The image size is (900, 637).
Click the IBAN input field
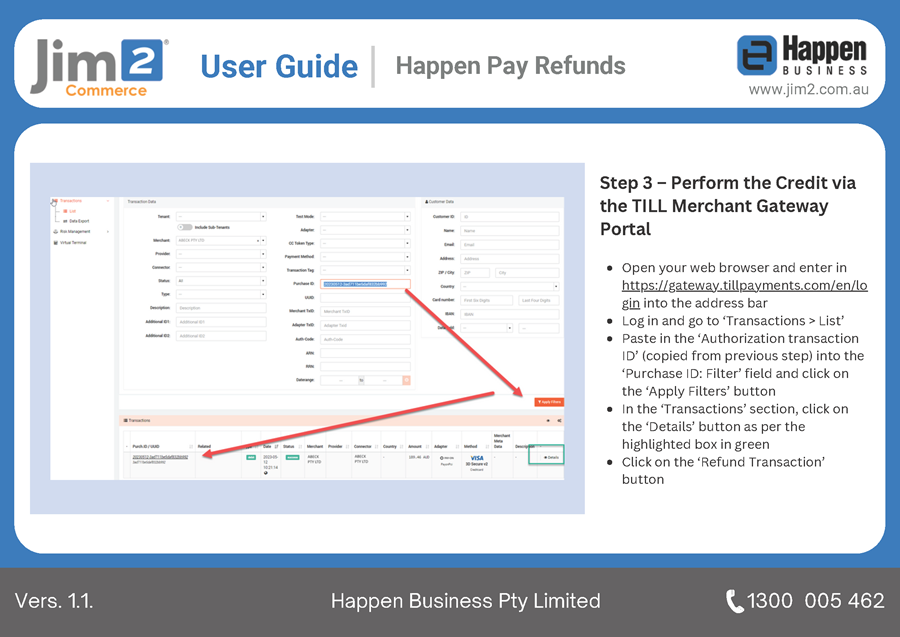[x=510, y=314]
